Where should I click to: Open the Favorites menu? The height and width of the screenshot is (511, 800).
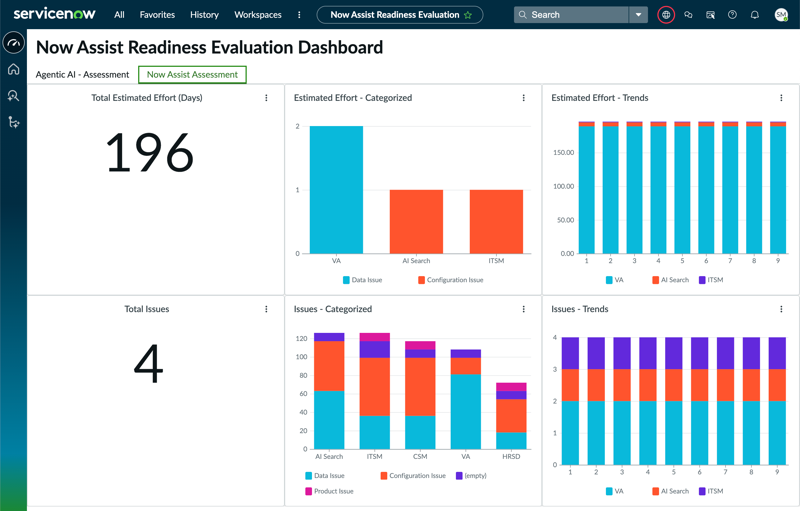pos(157,15)
